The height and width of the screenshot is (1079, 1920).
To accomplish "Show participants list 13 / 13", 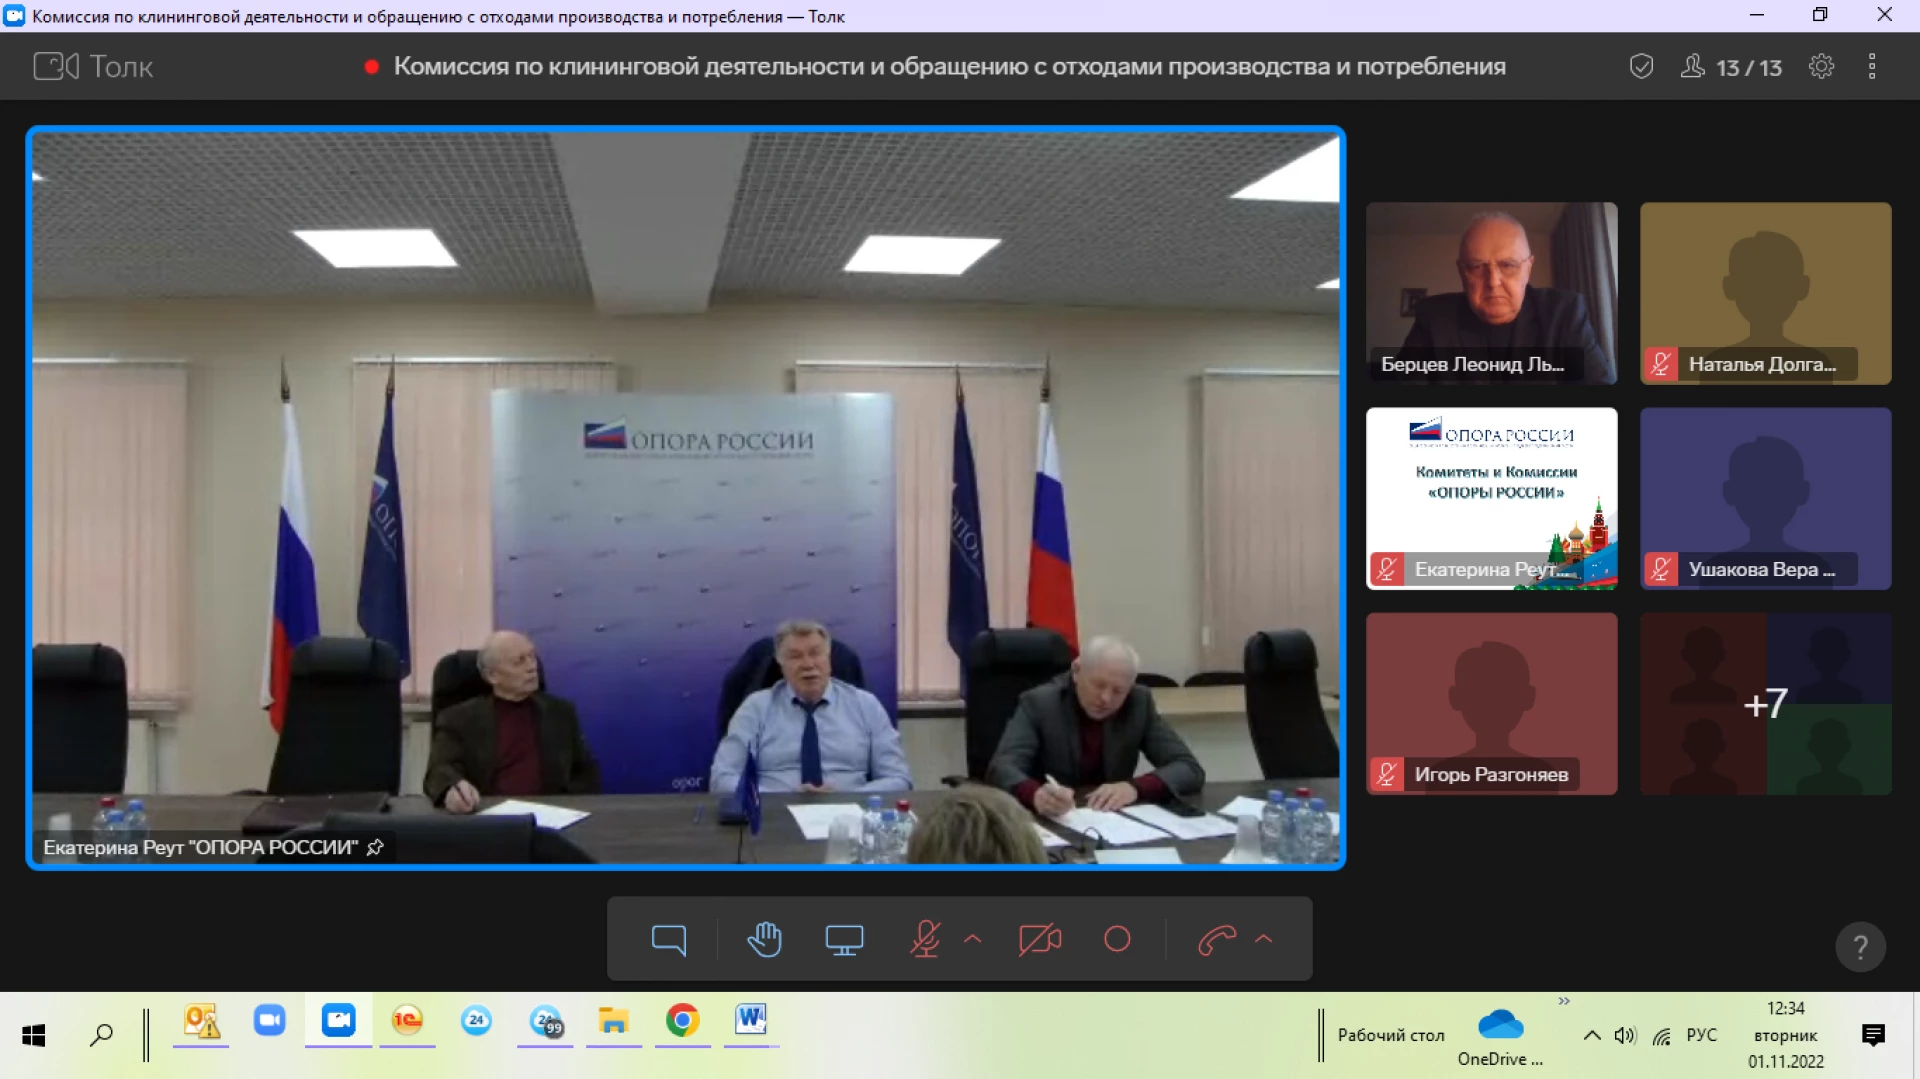I will click(1731, 67).
